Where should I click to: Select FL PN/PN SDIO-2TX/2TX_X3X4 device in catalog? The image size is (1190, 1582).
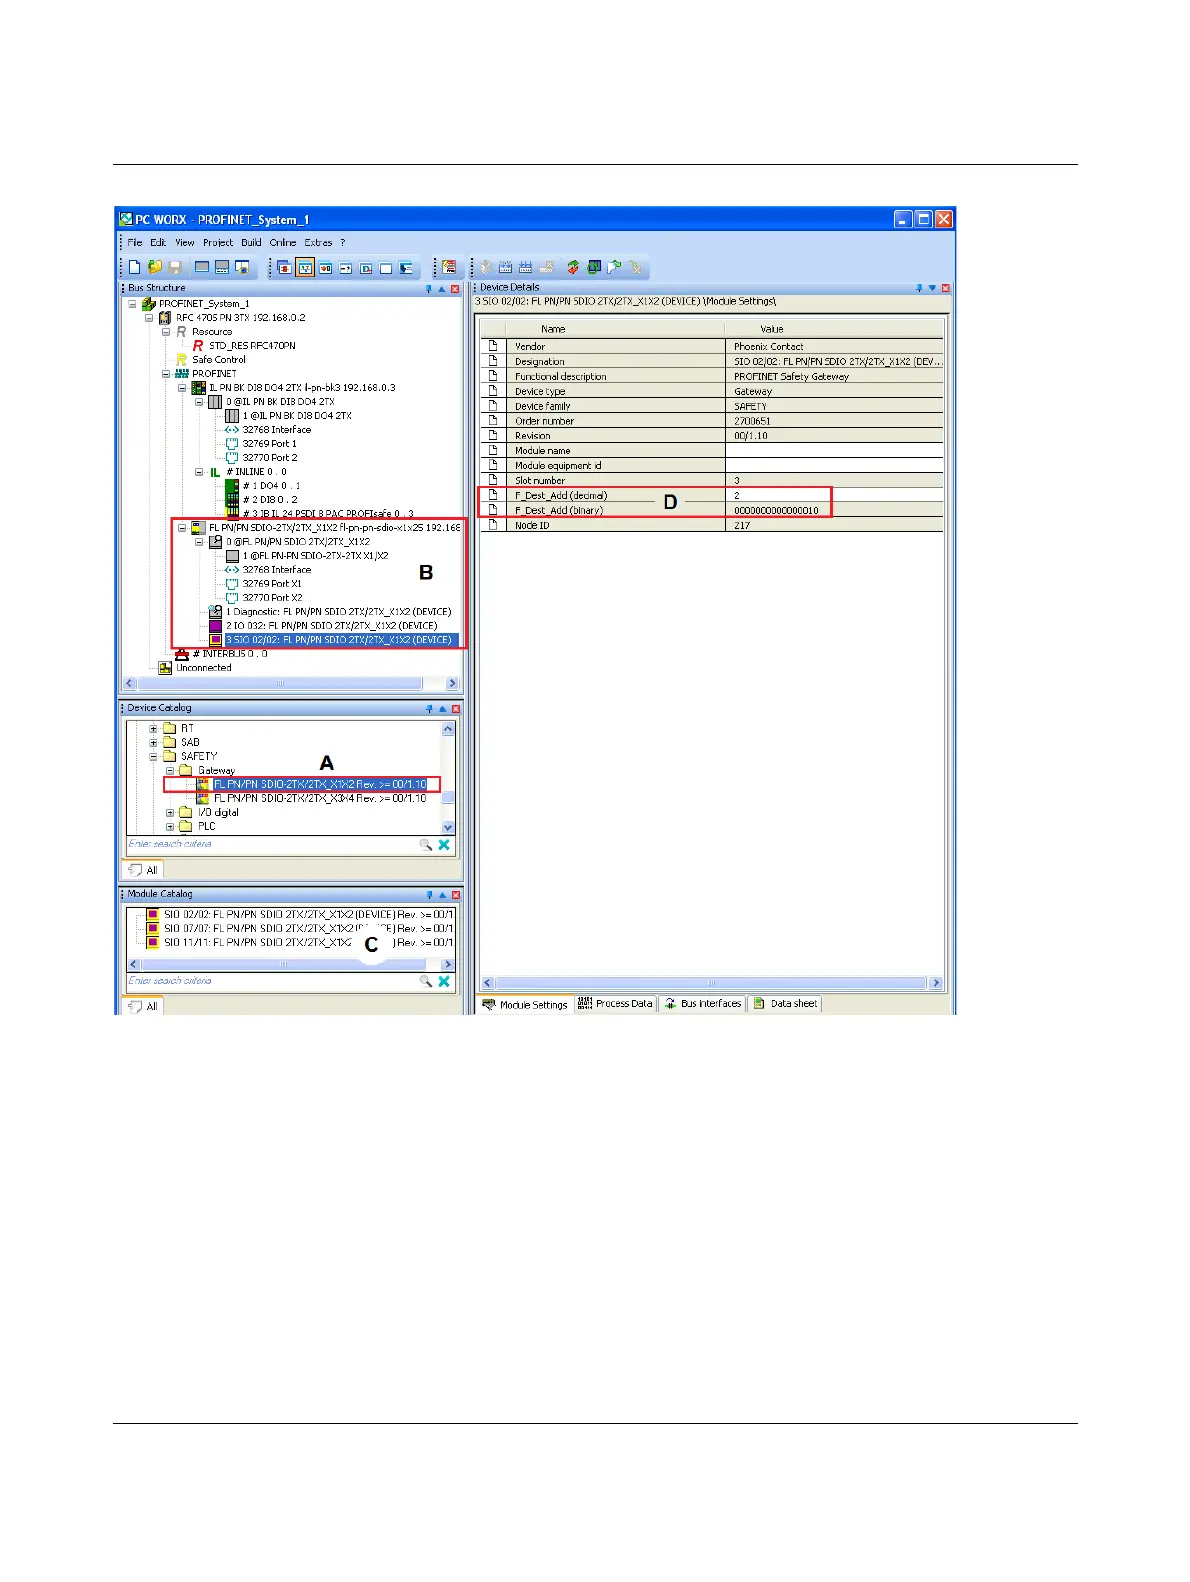pyautogui.click(x=319, y=799)
